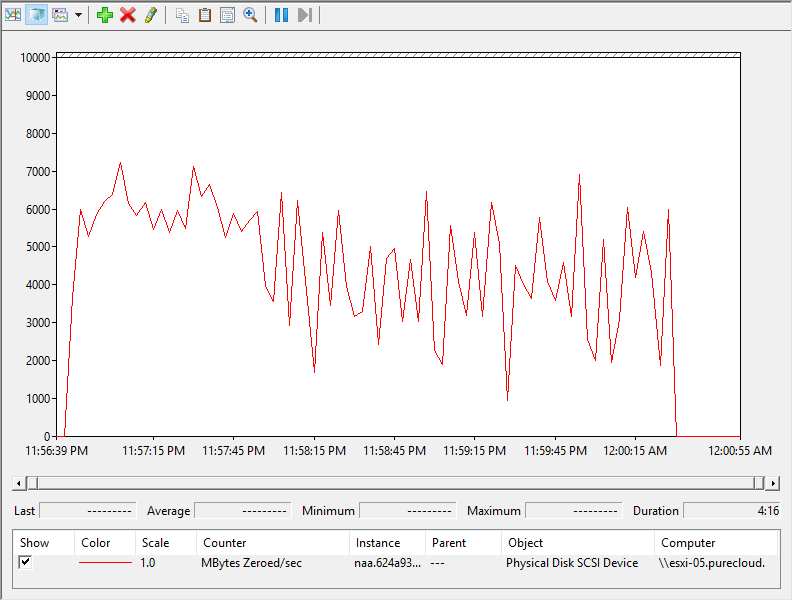Click the Duration field showing 4:16
The image size is (793, 601).
[x=732, y=510]
